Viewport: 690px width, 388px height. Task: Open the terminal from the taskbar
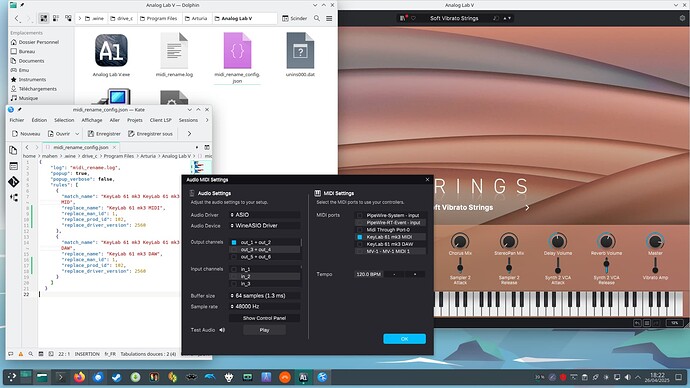coord(60,377)
